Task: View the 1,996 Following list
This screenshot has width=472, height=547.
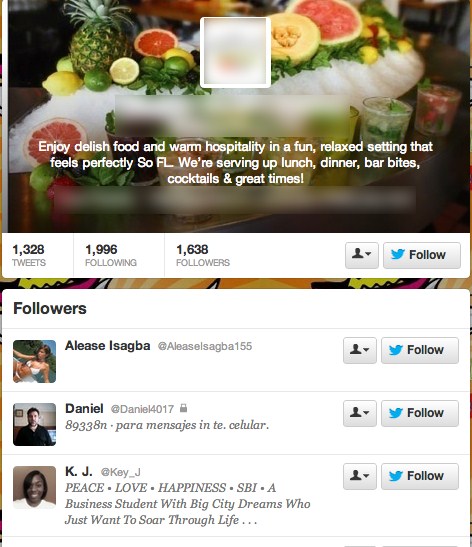Action: [x=111, y=255]
